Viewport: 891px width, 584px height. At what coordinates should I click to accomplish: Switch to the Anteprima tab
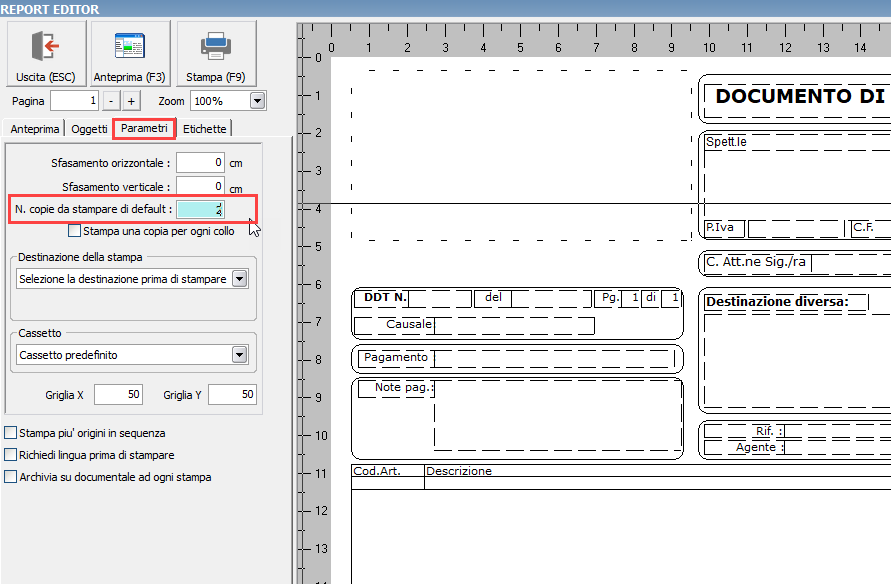point(35,129)
